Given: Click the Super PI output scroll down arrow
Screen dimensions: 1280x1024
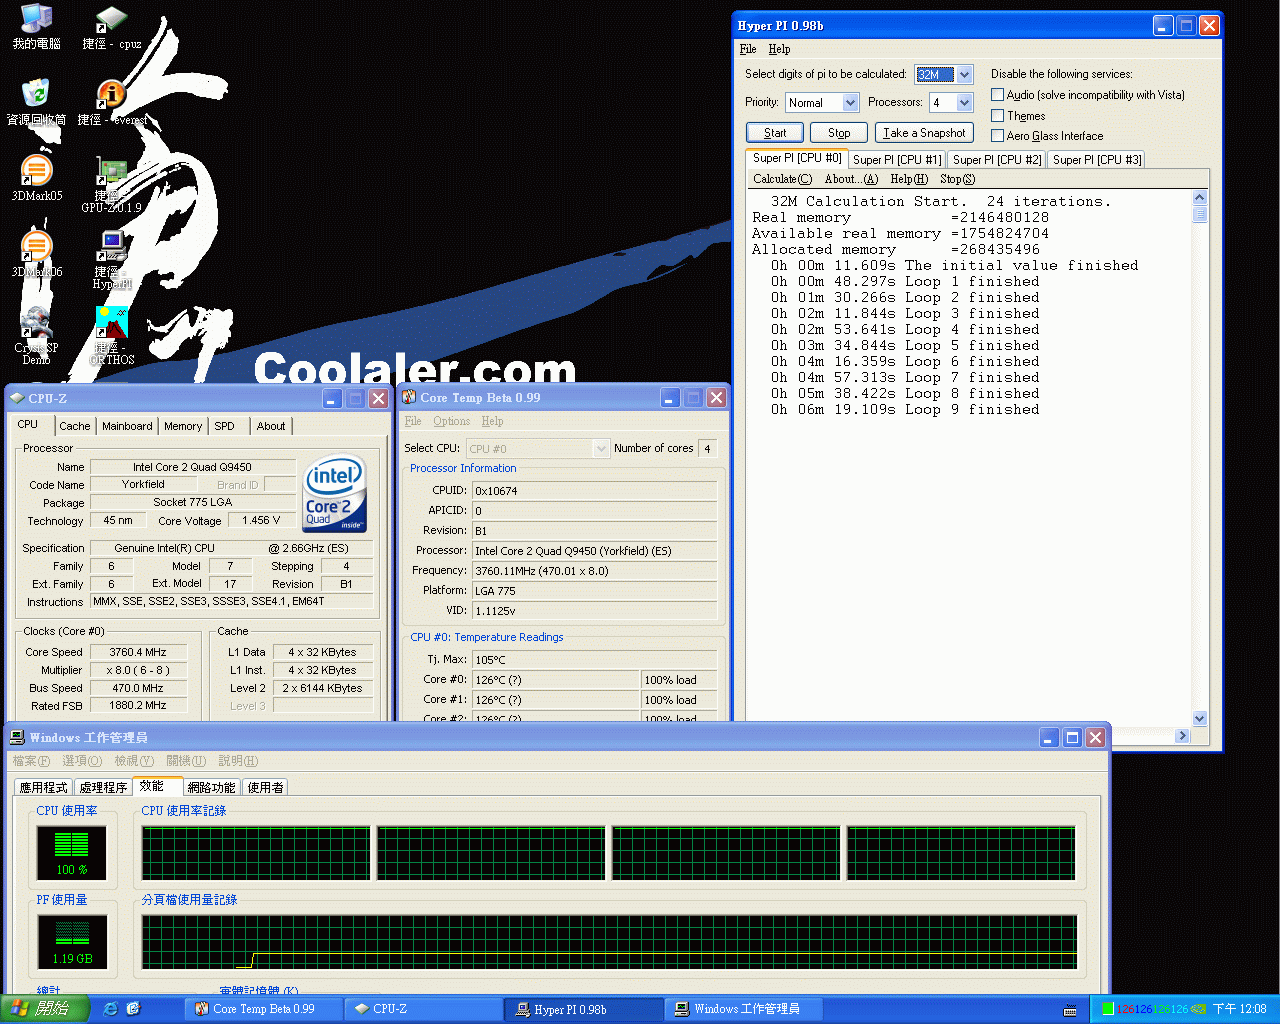Looking at the screenshot, I should point(1200,719).
